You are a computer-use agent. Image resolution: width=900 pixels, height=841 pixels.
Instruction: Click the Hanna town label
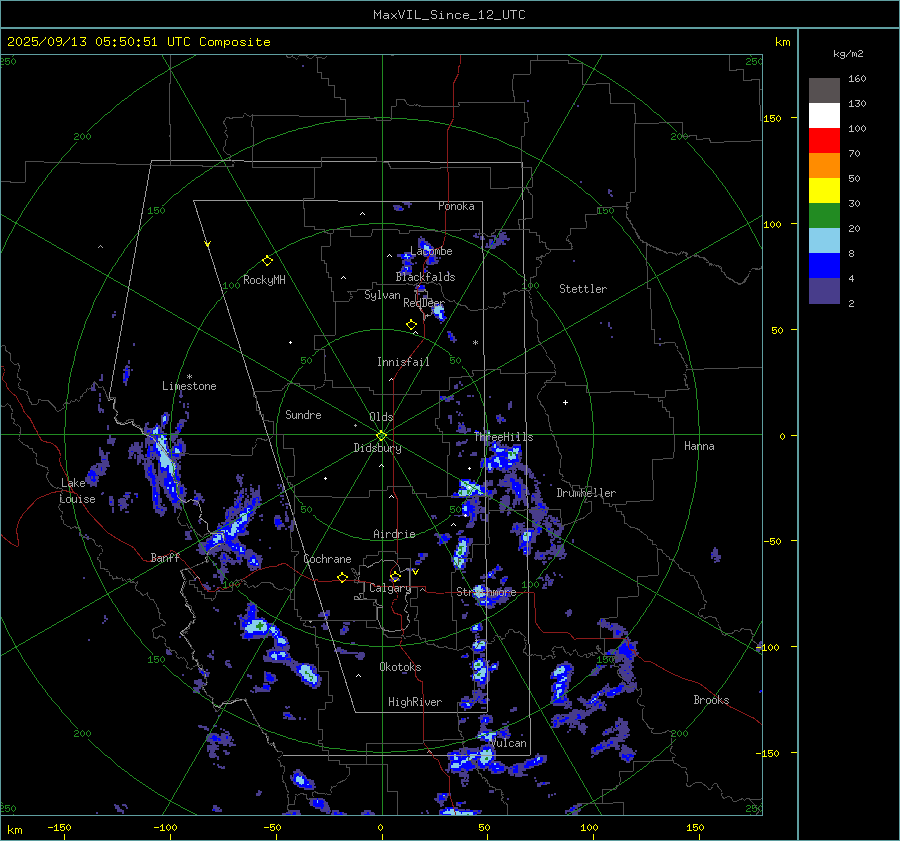point(699,446)
